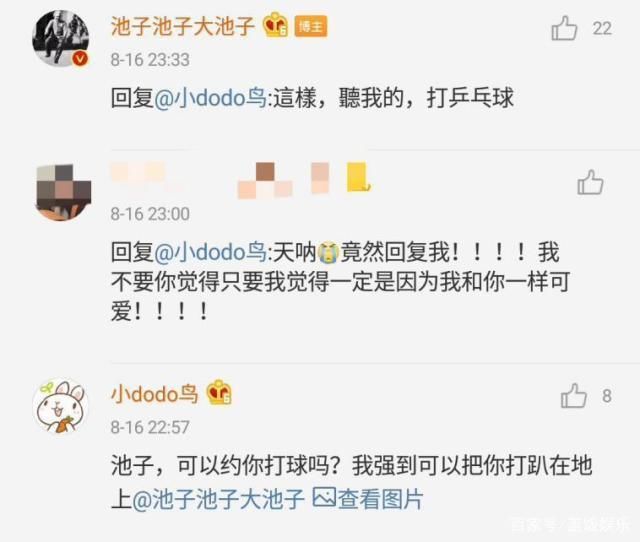Open the comment text 打乒乓球 reply
The height and width of the screenshot is (542, 640).
coord(470,98)
